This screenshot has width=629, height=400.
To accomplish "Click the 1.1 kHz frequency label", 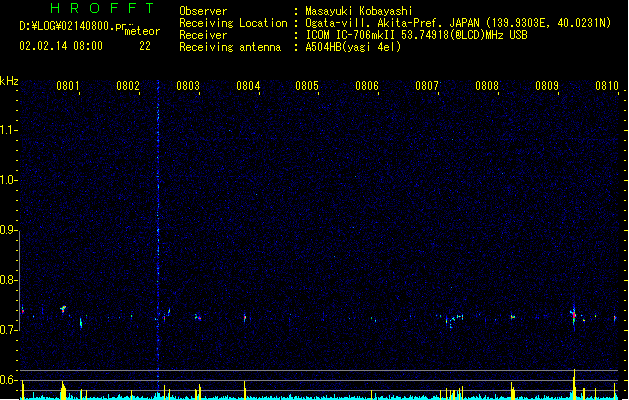I will (9, 130).
